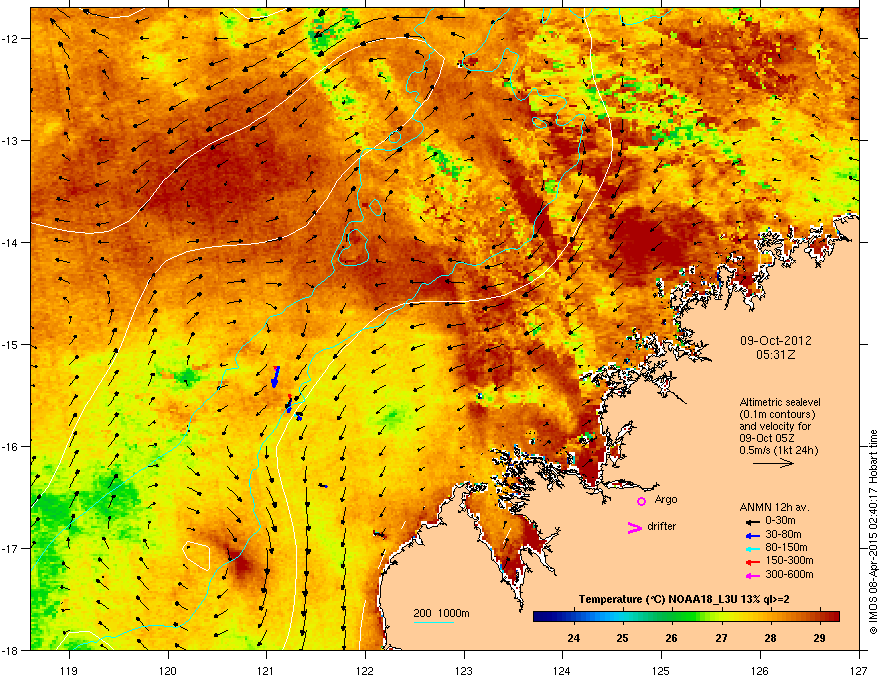The image size is (880, 680).
Task: Click the 'and velocity for' legend line
Action: point(774,426)
